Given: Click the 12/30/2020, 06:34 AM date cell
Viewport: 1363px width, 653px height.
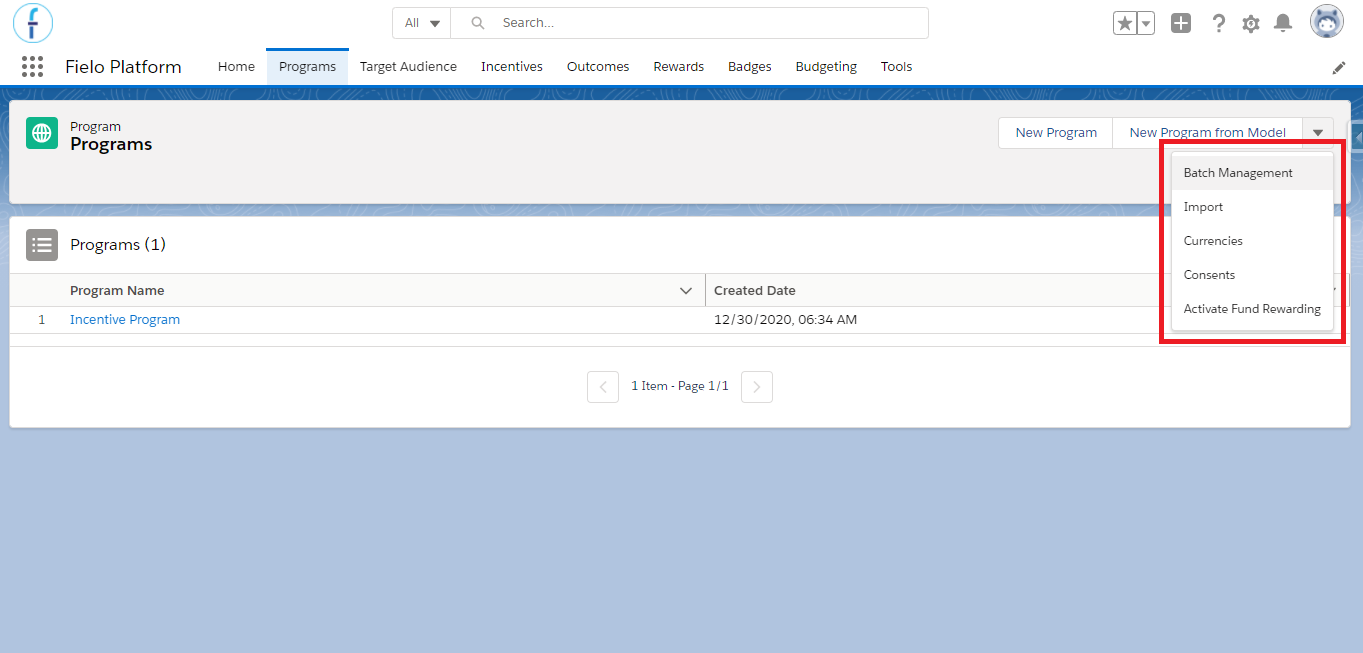Looking at the screenshot, I should point(786,320).
